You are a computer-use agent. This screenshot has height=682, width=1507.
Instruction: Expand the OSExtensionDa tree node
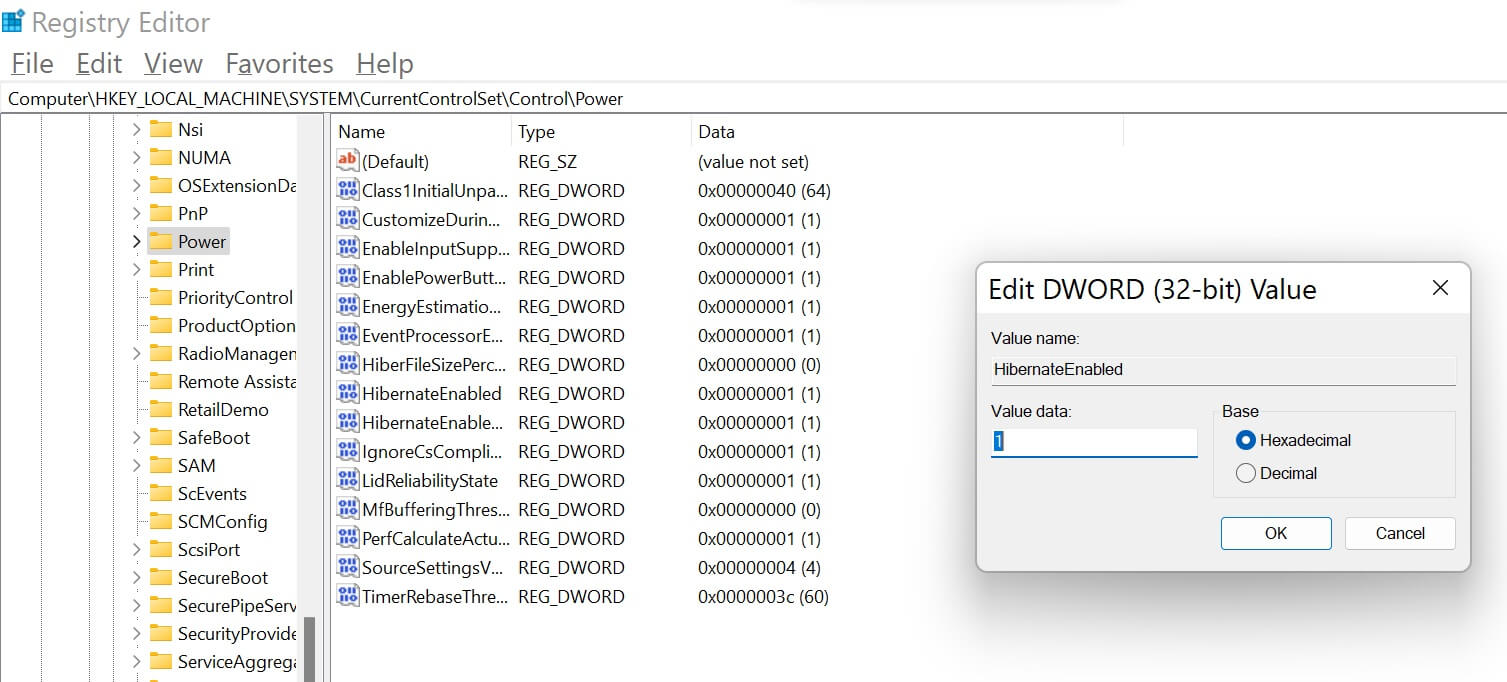tap(137, 185)
